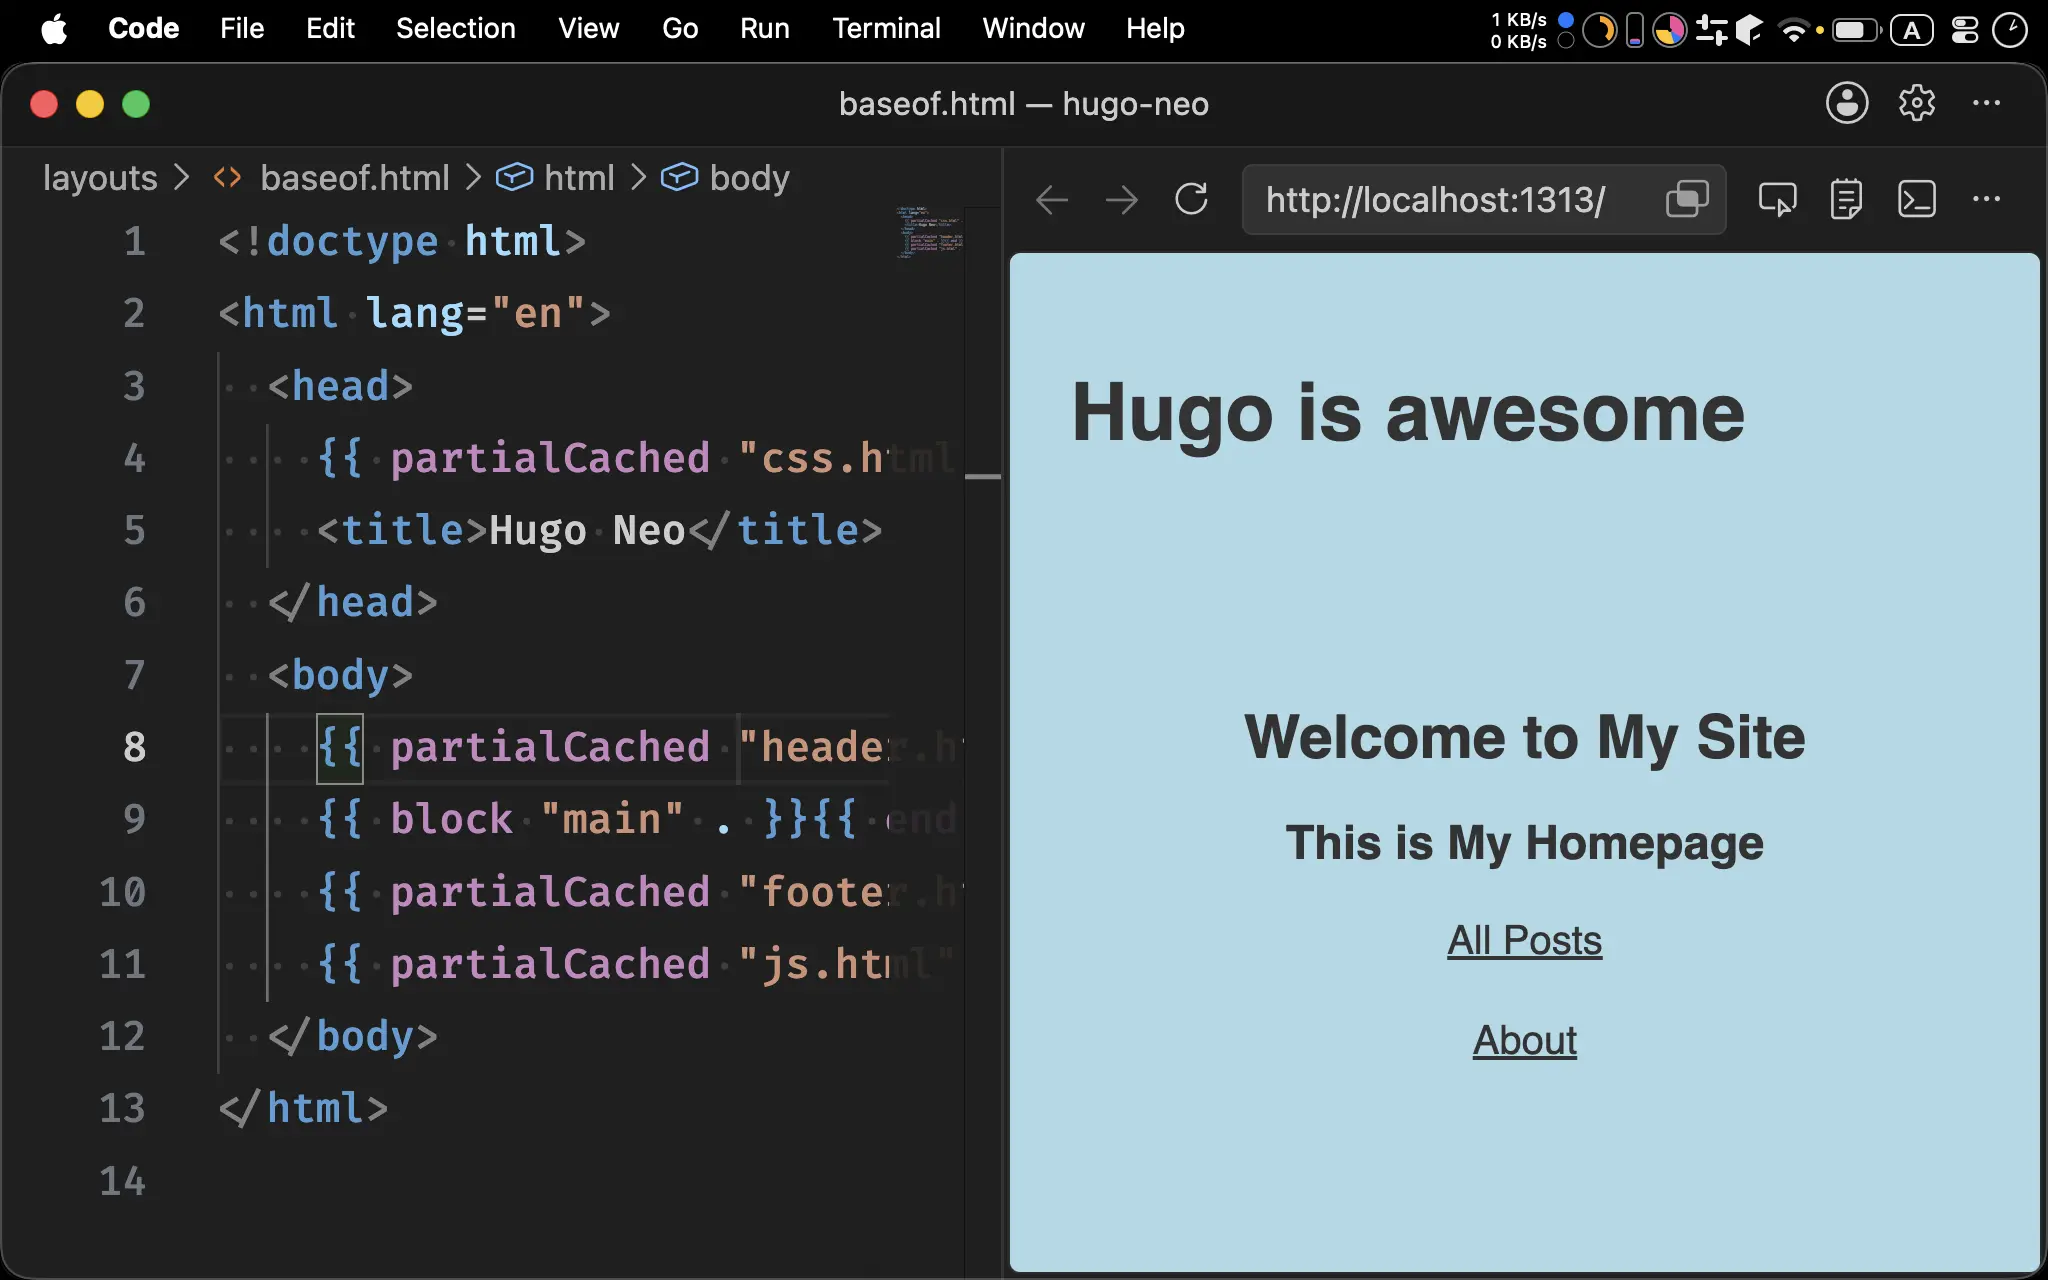The image size is (2048, 1280).
Task: Click the title text 'Hugo Neo' in code
Action: [x=587, y=530]
